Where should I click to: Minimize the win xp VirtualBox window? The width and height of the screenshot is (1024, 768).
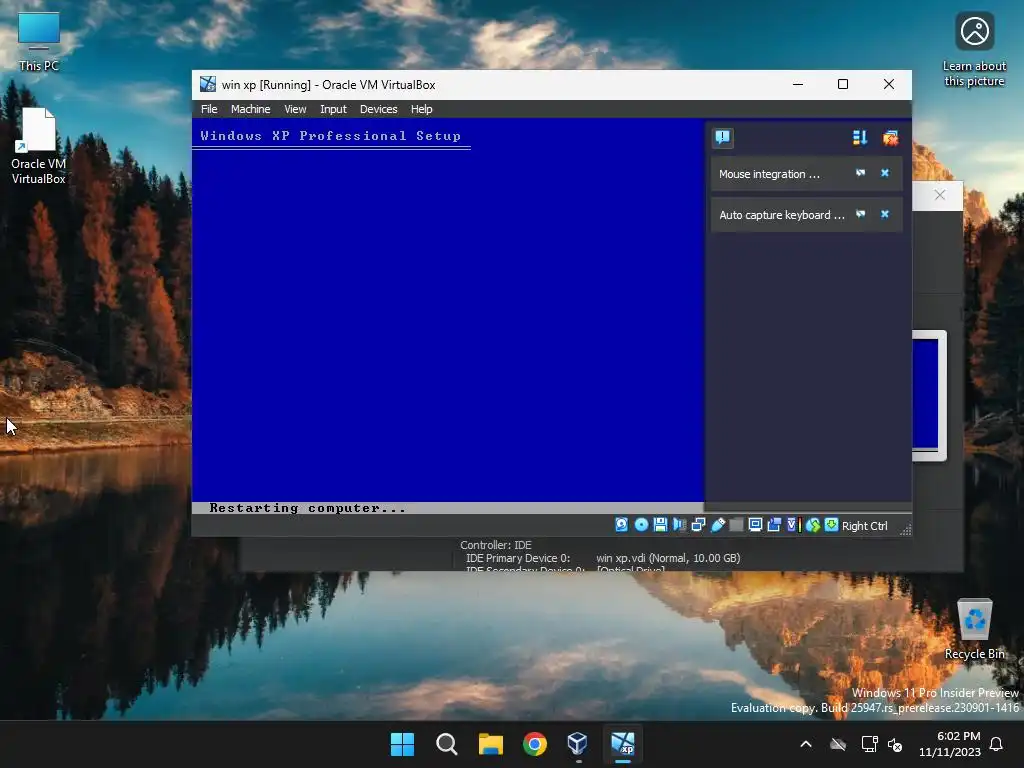(x=798, y=84)
